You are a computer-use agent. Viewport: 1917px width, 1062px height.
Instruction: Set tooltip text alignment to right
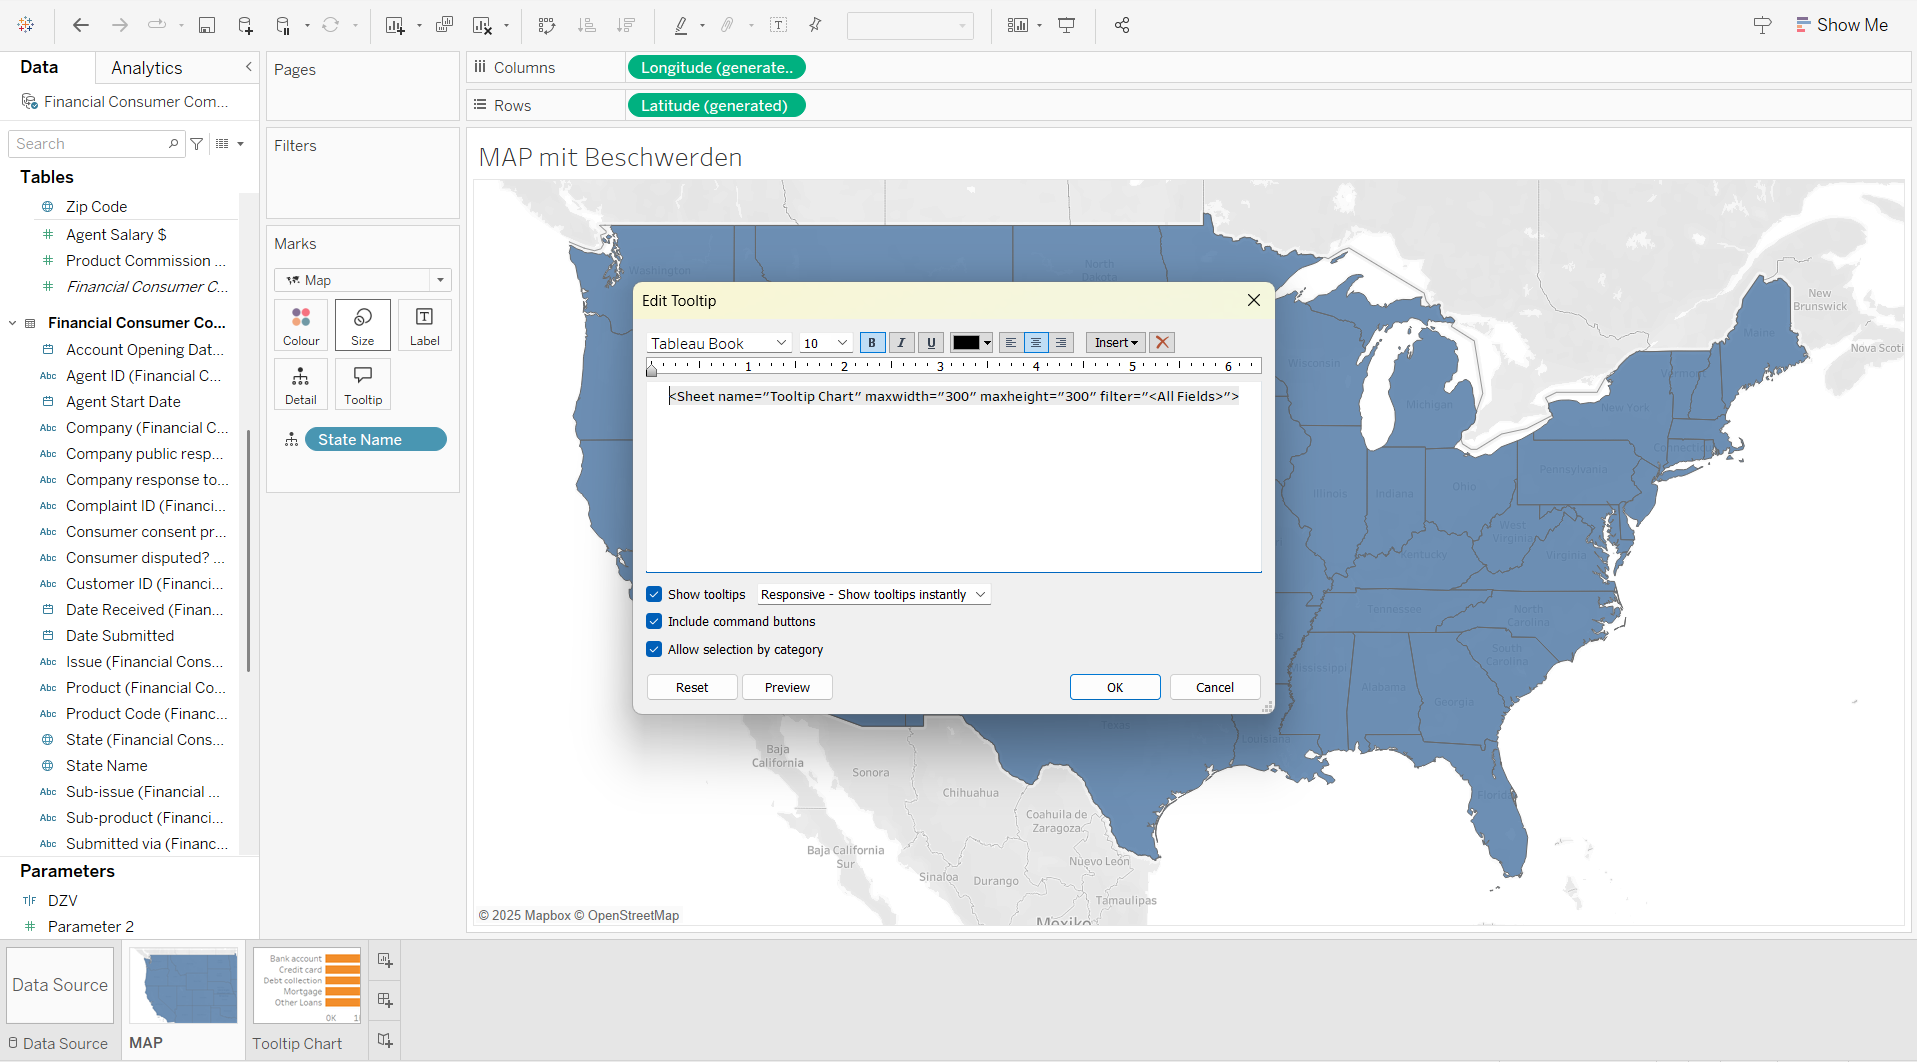[1061, 342]
